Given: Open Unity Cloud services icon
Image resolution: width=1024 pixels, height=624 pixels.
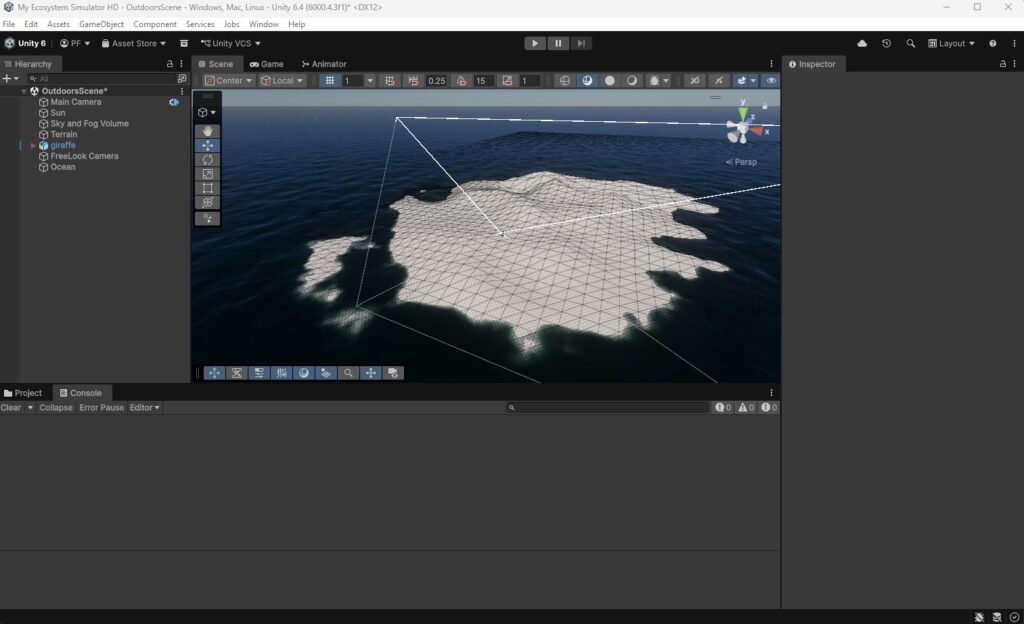Looking at the screenshot, I should pos(862,43).
